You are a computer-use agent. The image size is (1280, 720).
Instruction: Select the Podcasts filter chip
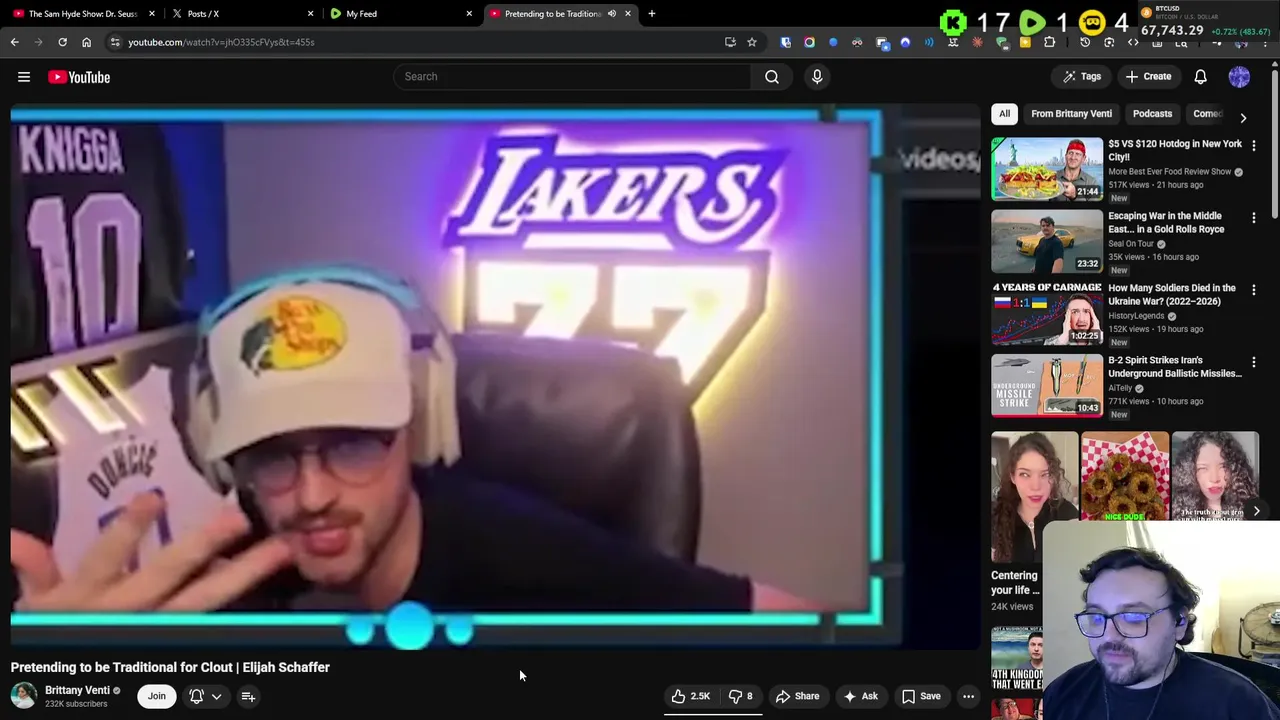[1152, 114]
